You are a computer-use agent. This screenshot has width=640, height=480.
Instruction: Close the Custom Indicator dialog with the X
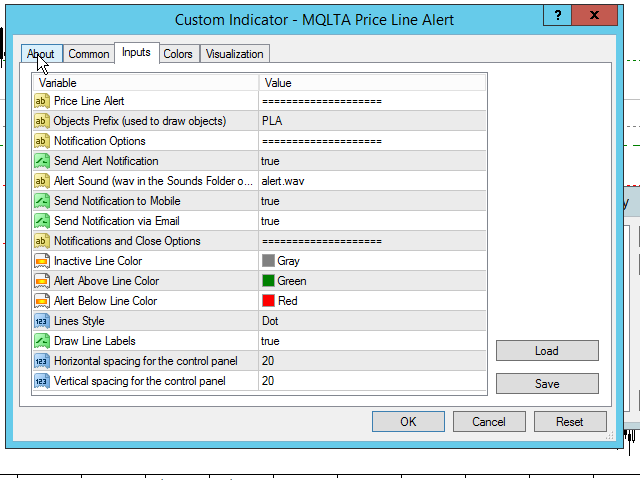[594, 16]
